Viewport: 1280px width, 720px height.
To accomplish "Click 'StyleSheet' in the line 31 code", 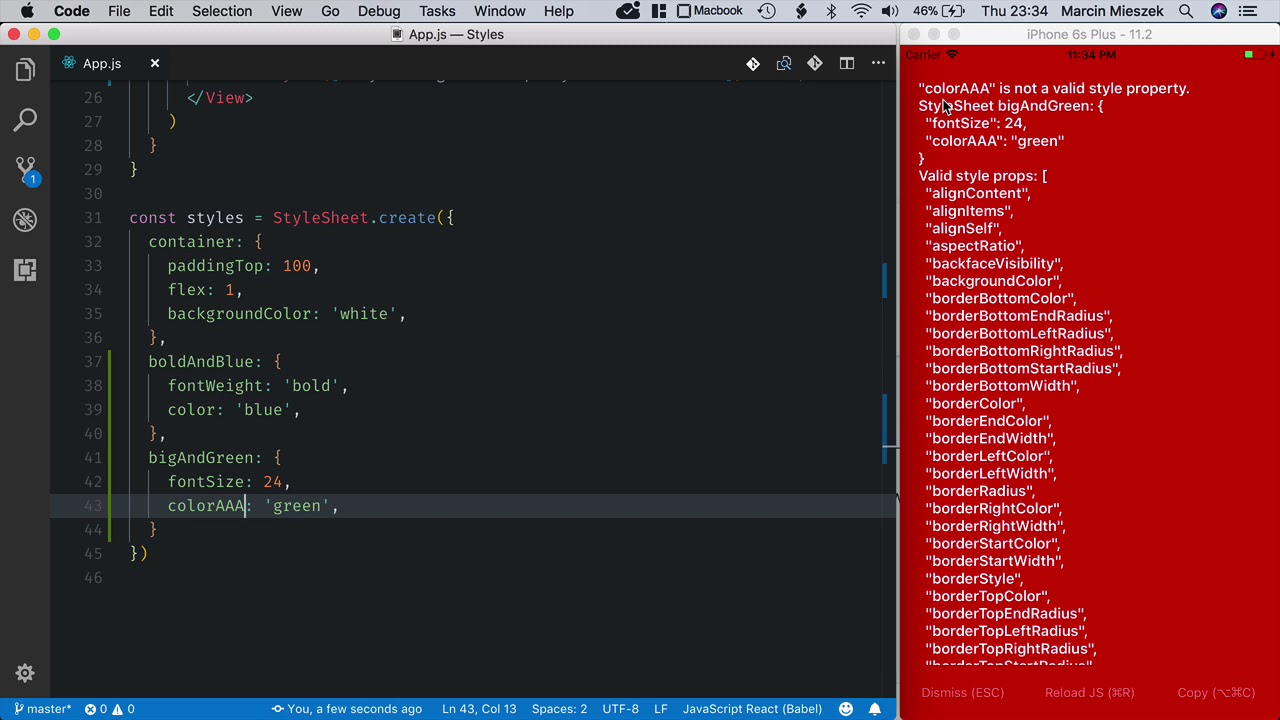I will click(320, 218).
